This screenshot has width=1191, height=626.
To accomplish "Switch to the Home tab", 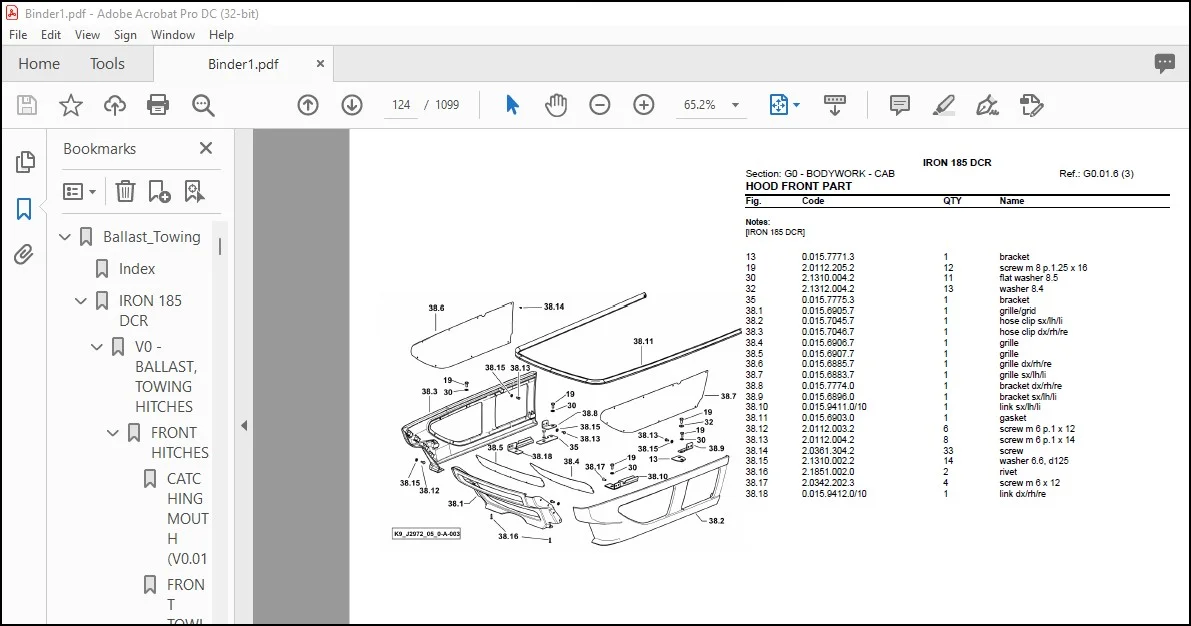I will 39,64.
